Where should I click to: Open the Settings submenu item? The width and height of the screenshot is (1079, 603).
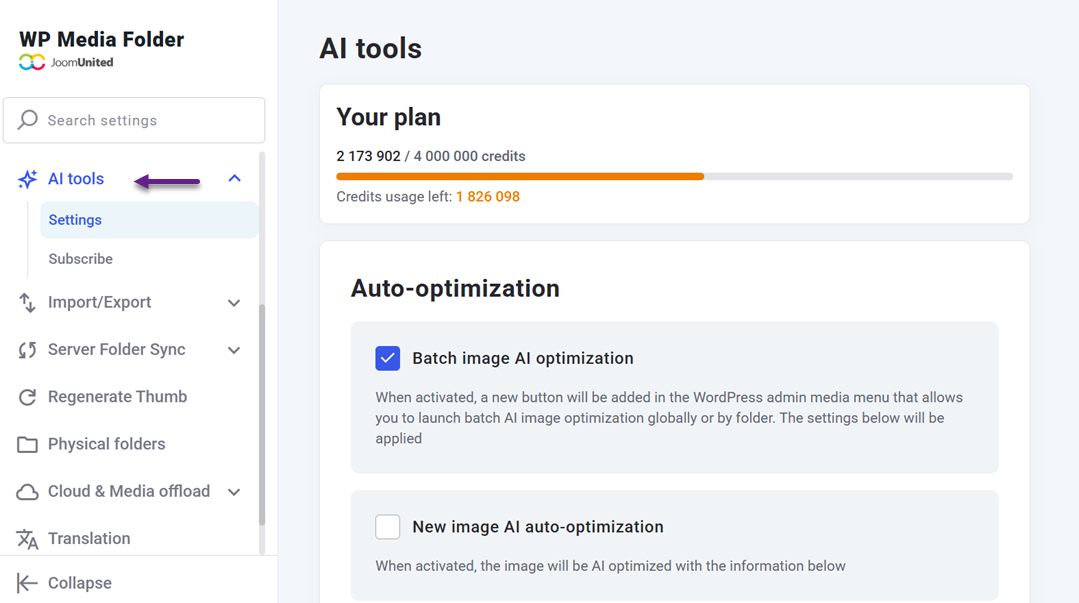[x=149, y=220]
